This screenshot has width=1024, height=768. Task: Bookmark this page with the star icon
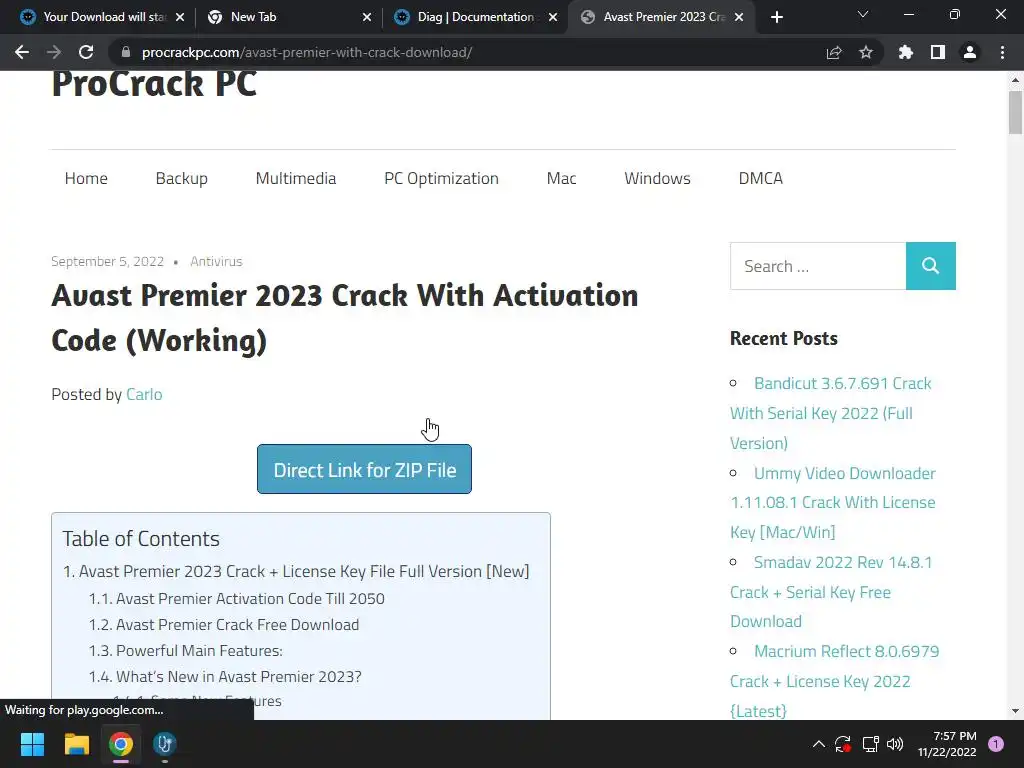click(866, 52)
